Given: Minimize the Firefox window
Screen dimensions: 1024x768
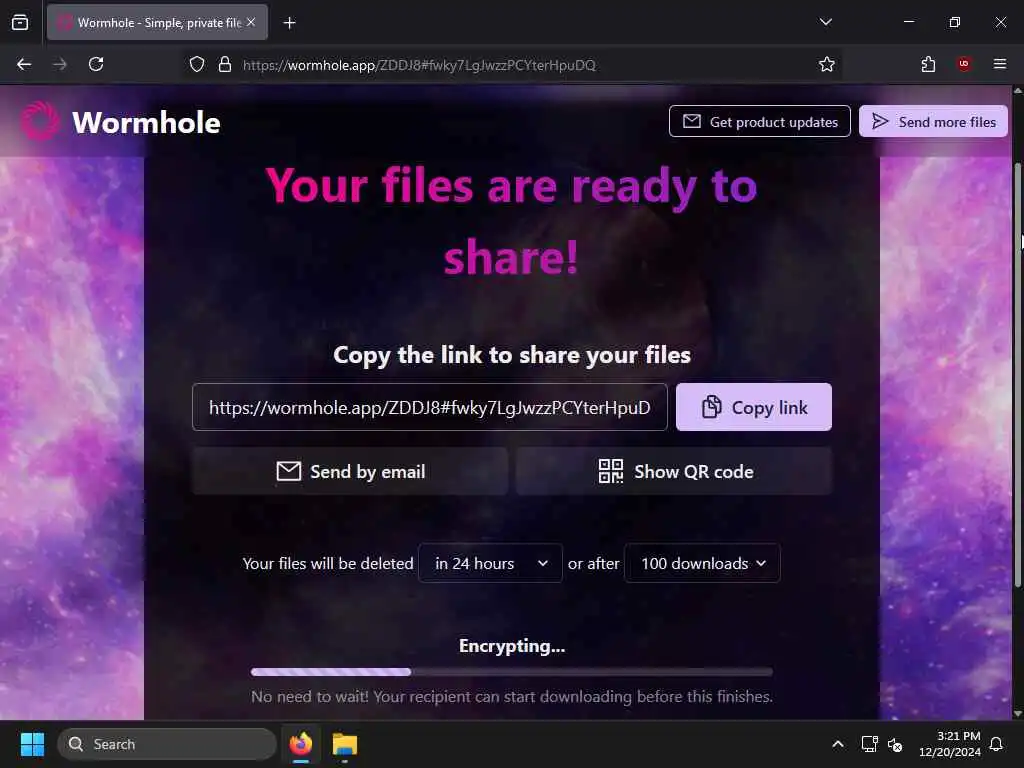Looking at the screenshot, I should [x=908, y=22].
